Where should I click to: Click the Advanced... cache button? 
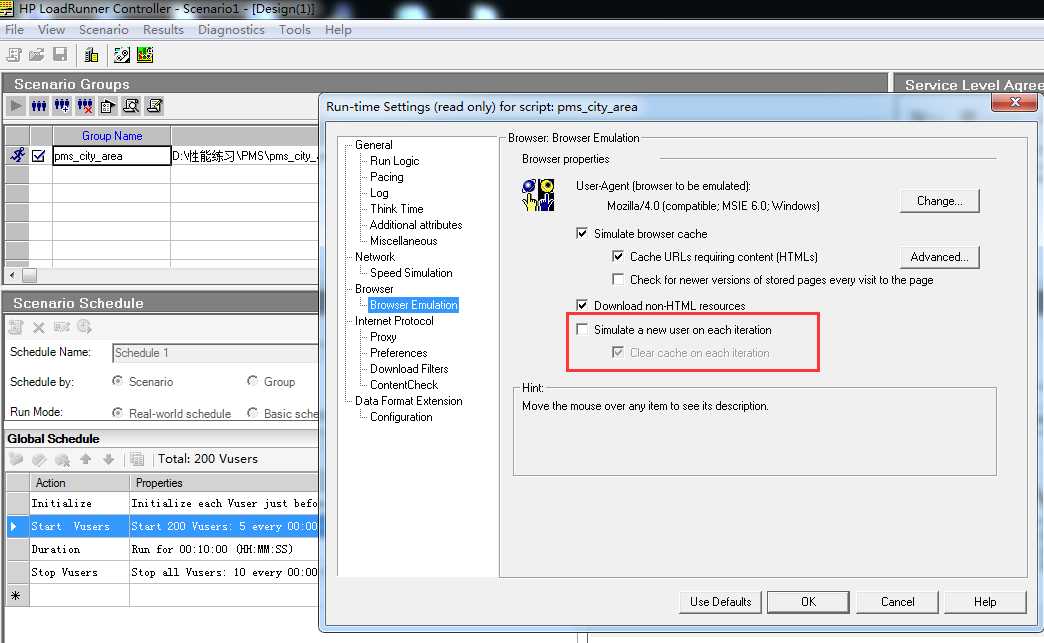tap(939, 257)
